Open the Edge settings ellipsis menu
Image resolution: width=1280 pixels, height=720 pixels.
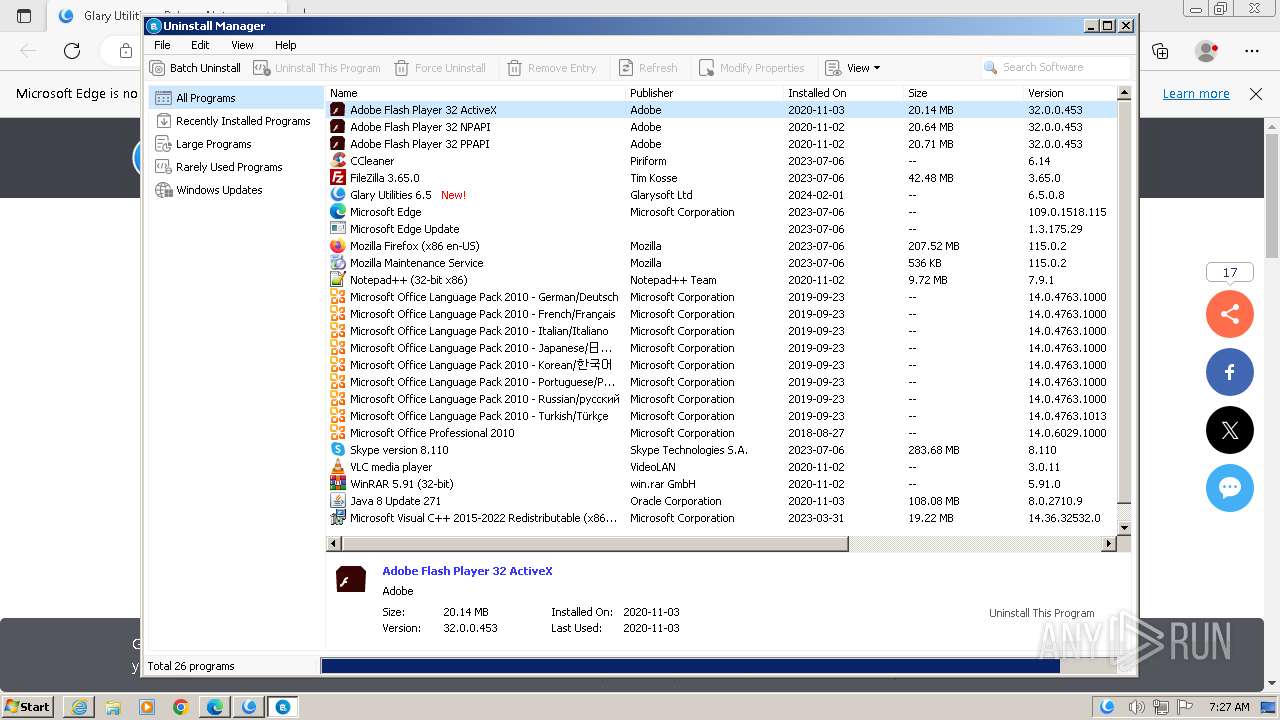point(1252,51)
